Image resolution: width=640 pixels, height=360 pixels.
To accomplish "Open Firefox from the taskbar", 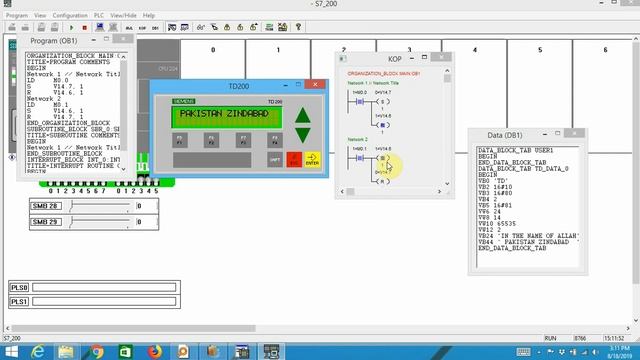I will 154,351.
